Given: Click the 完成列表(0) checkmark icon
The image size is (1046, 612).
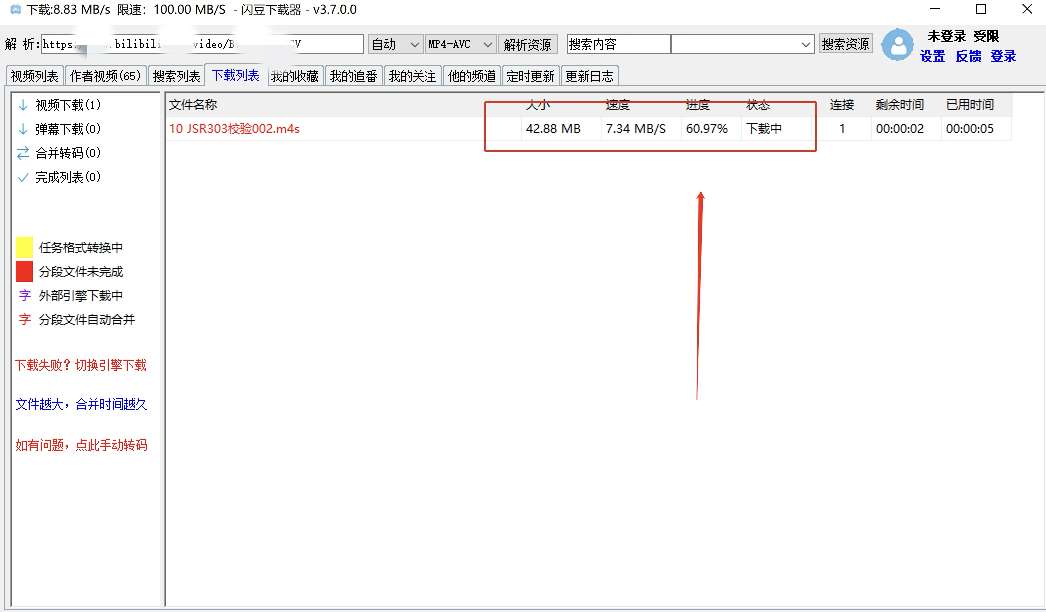Looking at the screenshot, I should (23, 177).
